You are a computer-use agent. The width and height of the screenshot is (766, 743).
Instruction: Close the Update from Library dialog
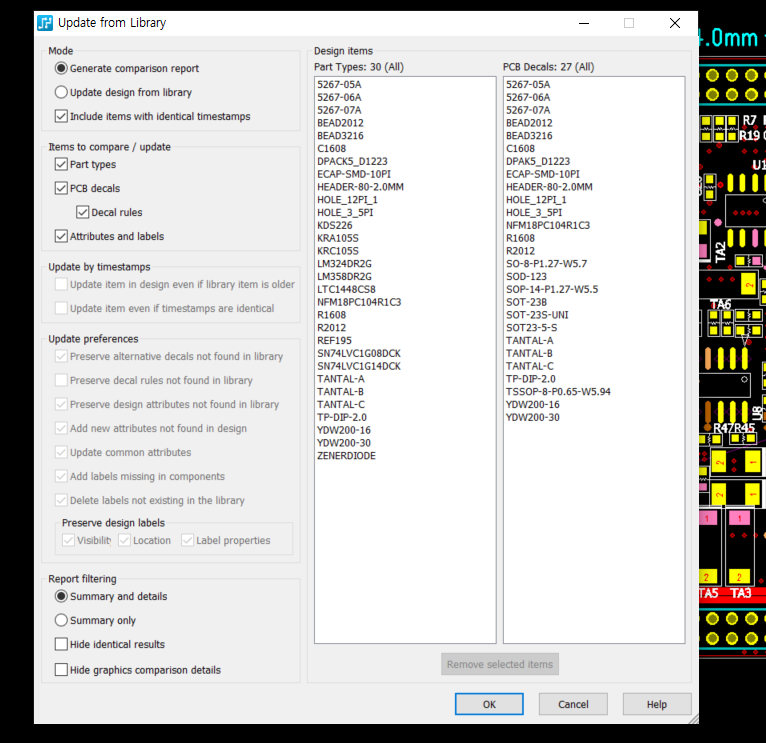pyautogui.click(x=674, y=23)
